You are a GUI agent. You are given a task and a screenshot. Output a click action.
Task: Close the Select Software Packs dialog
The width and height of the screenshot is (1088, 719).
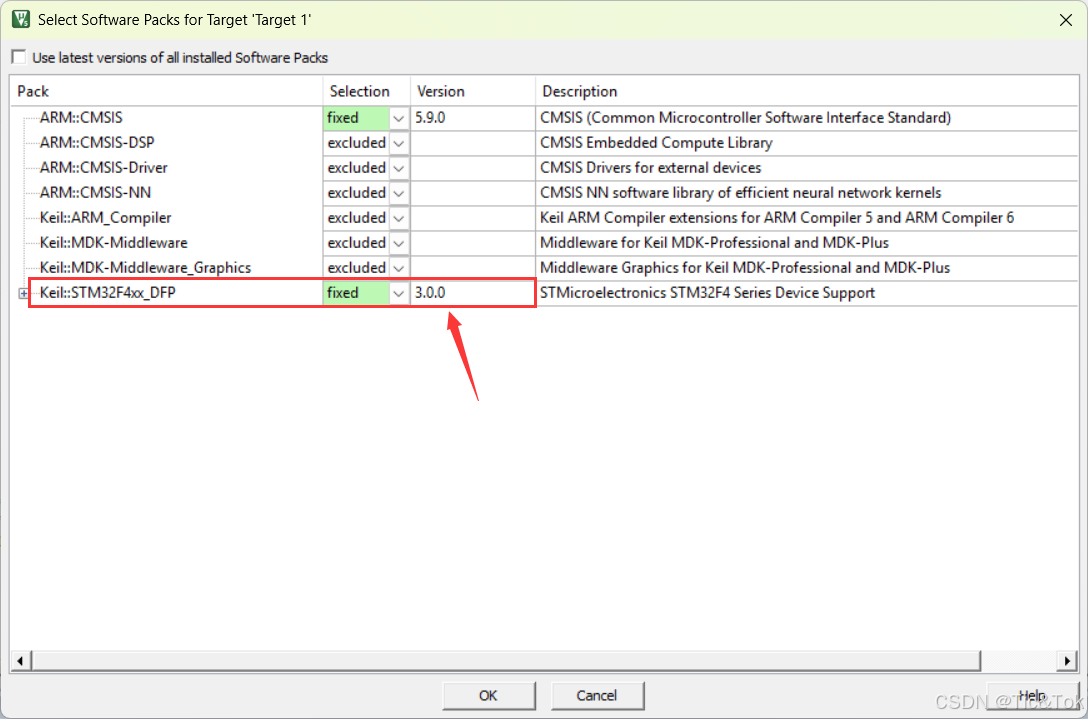point(1065,20)
